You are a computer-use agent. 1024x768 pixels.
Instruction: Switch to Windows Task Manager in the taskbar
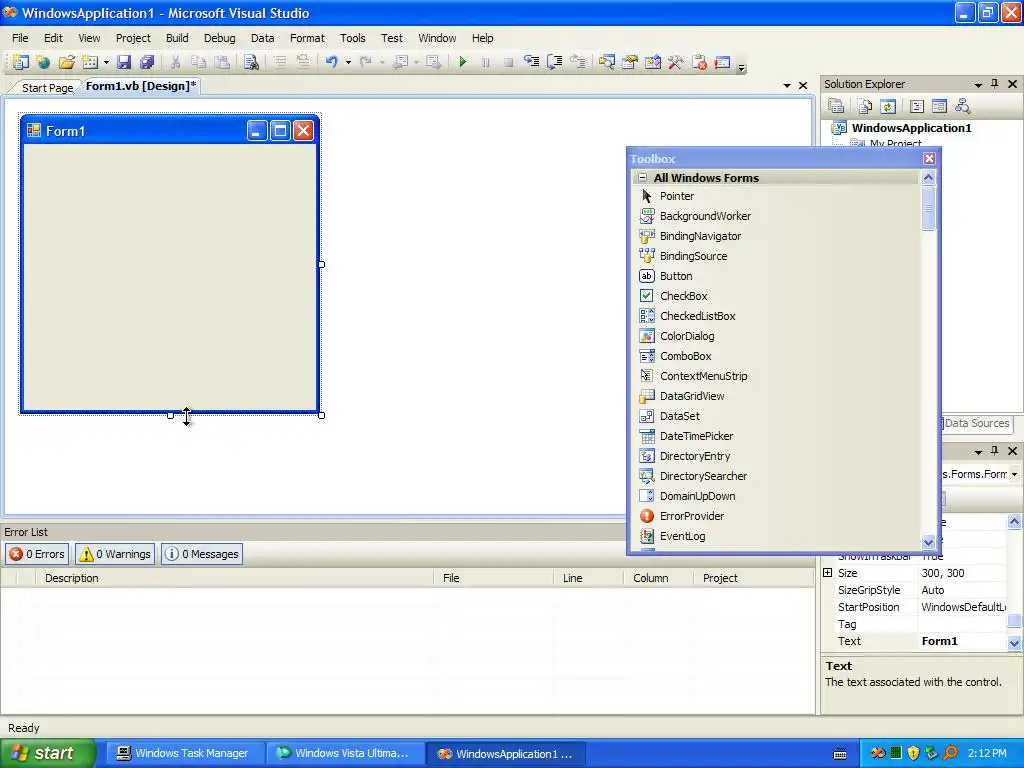point(184,753)
